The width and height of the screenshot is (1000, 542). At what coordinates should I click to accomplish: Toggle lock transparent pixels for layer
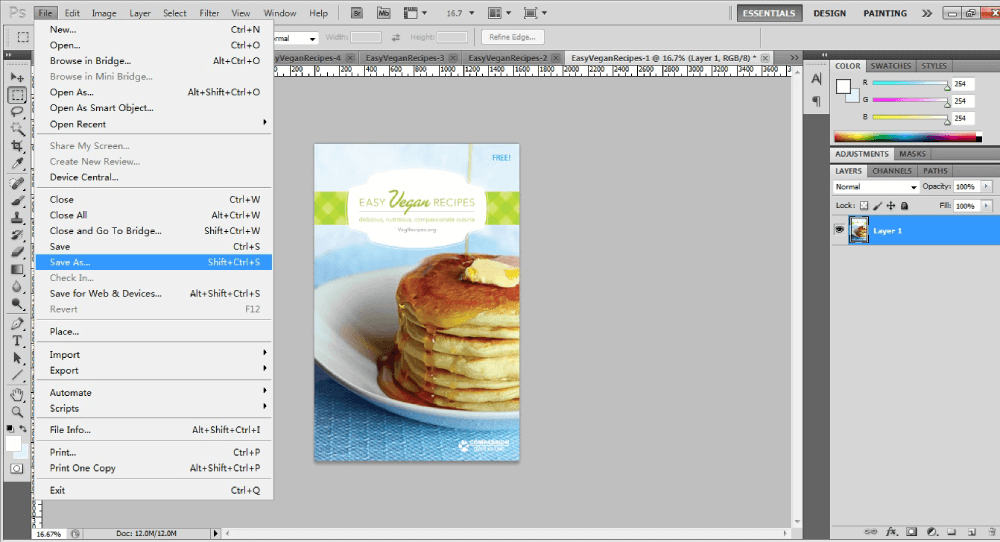point(865,206)
